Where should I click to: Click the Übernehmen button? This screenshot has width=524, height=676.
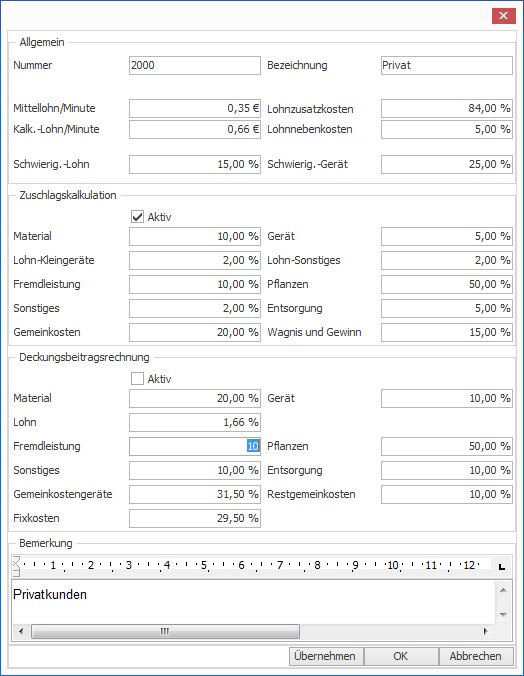click(x=326, y=656)
